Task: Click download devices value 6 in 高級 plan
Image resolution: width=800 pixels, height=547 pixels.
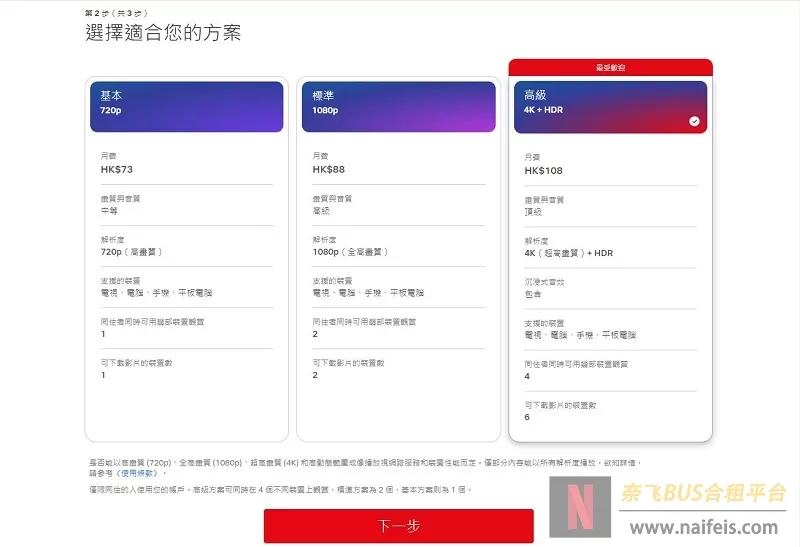Action: pos(527,417)
